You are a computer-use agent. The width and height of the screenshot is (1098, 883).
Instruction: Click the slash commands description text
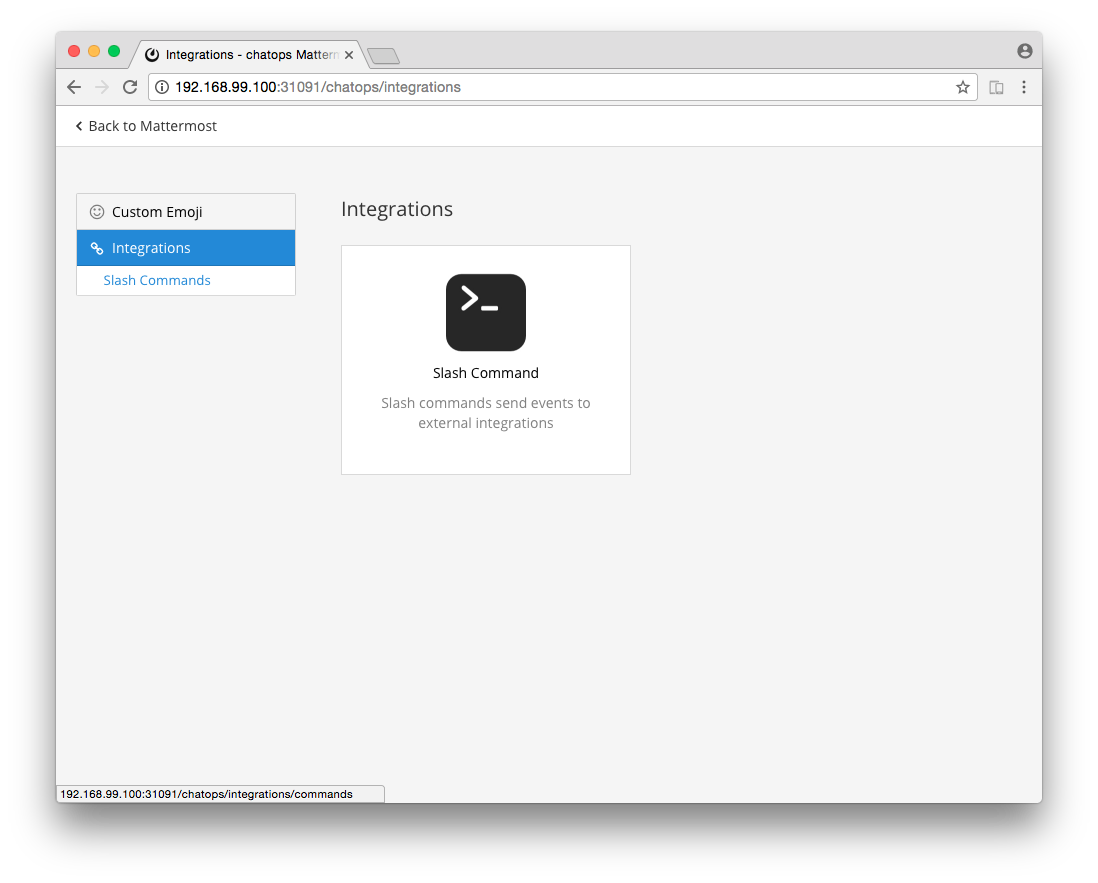[485, 413]
